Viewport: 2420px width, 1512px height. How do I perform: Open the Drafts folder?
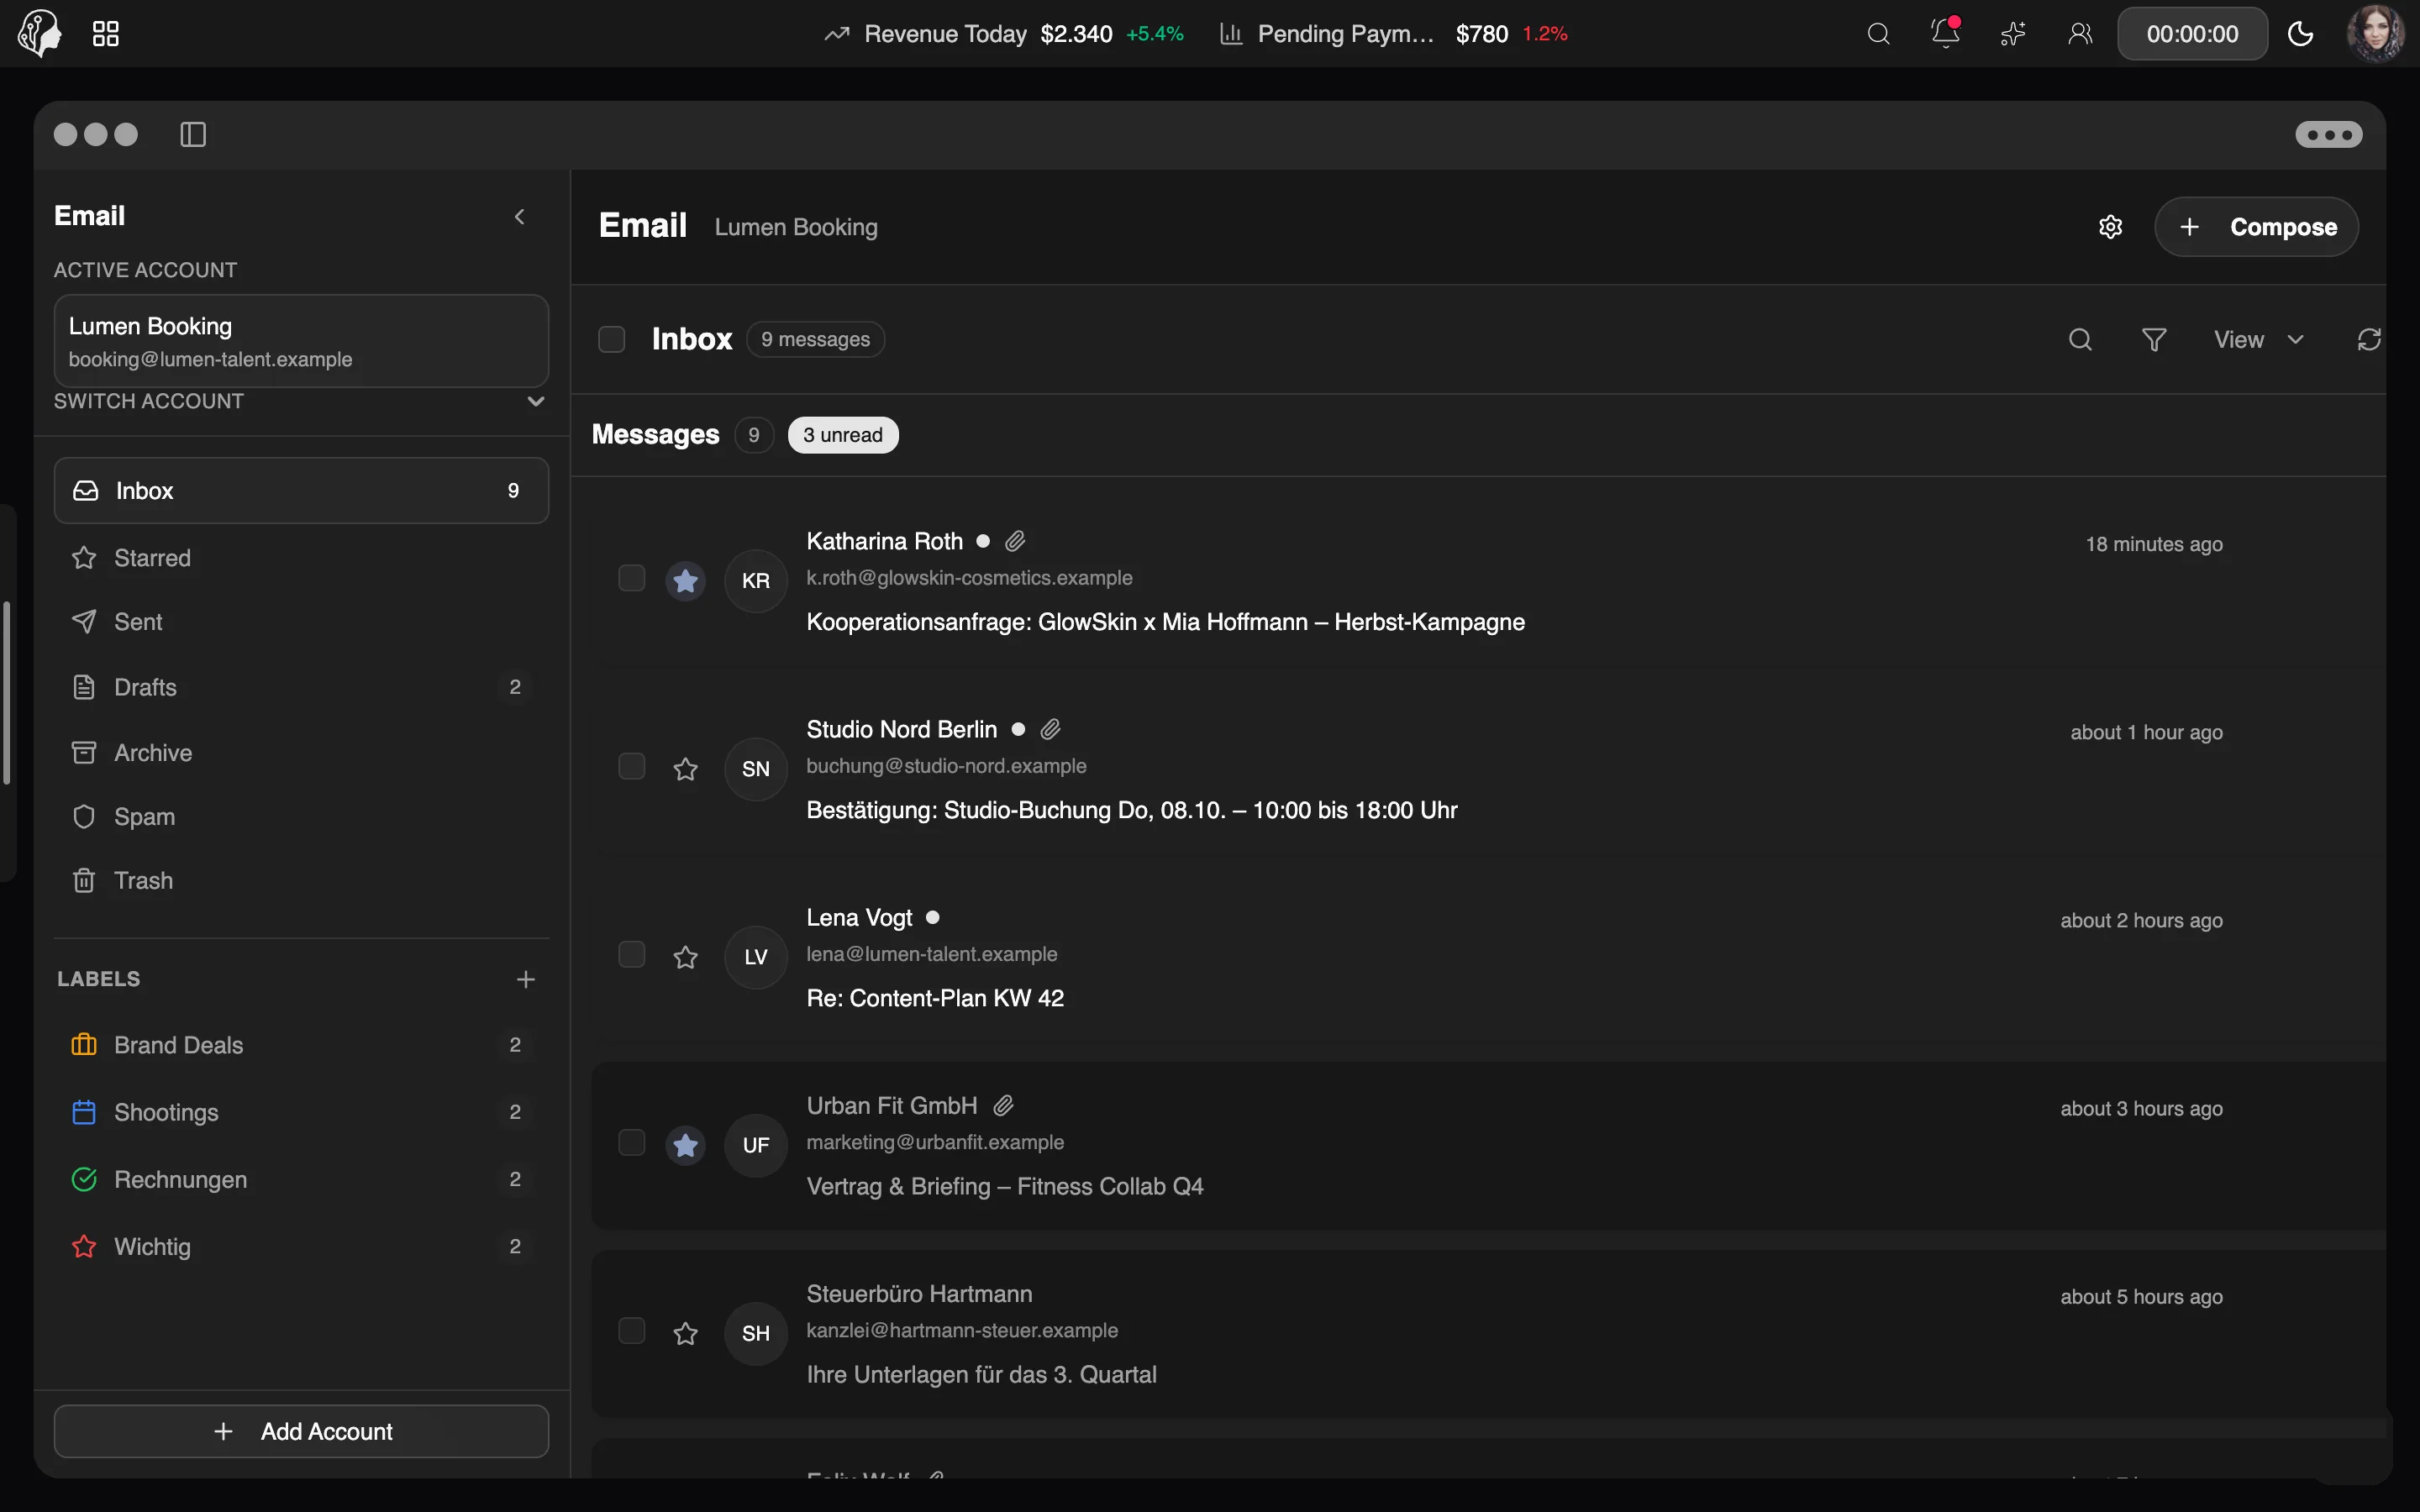pyautogui.click(x=301, y=687)
